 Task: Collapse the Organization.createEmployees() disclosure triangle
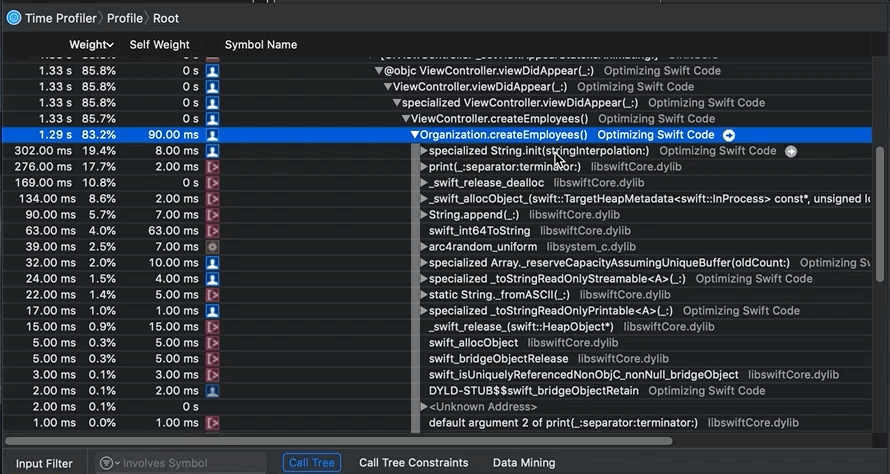(415, 135)
